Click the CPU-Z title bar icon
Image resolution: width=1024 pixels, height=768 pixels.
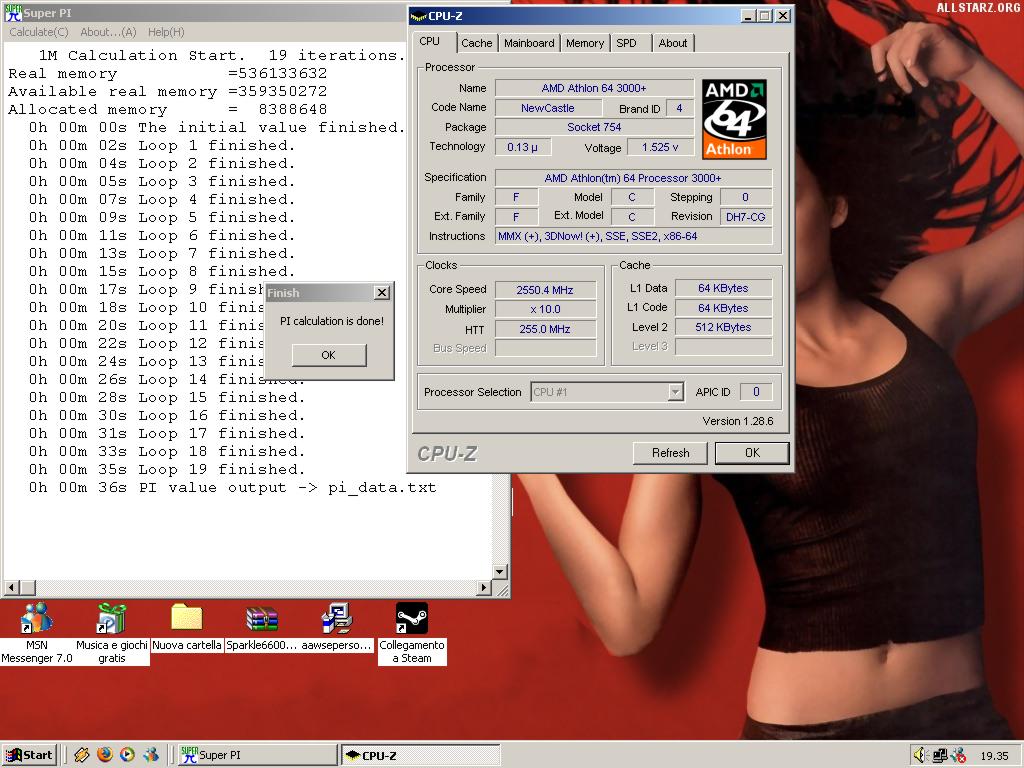(x=418, y=16)
